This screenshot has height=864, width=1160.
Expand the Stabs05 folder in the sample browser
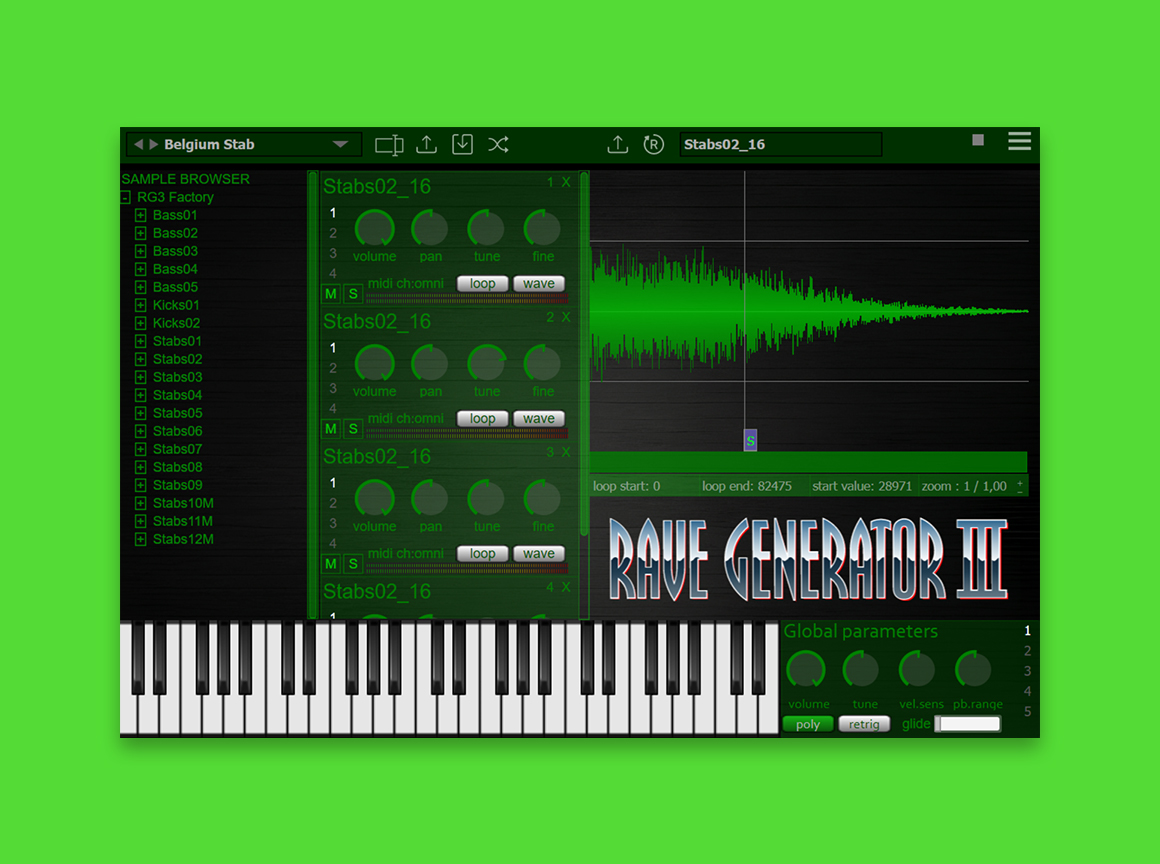pos(139,413)
